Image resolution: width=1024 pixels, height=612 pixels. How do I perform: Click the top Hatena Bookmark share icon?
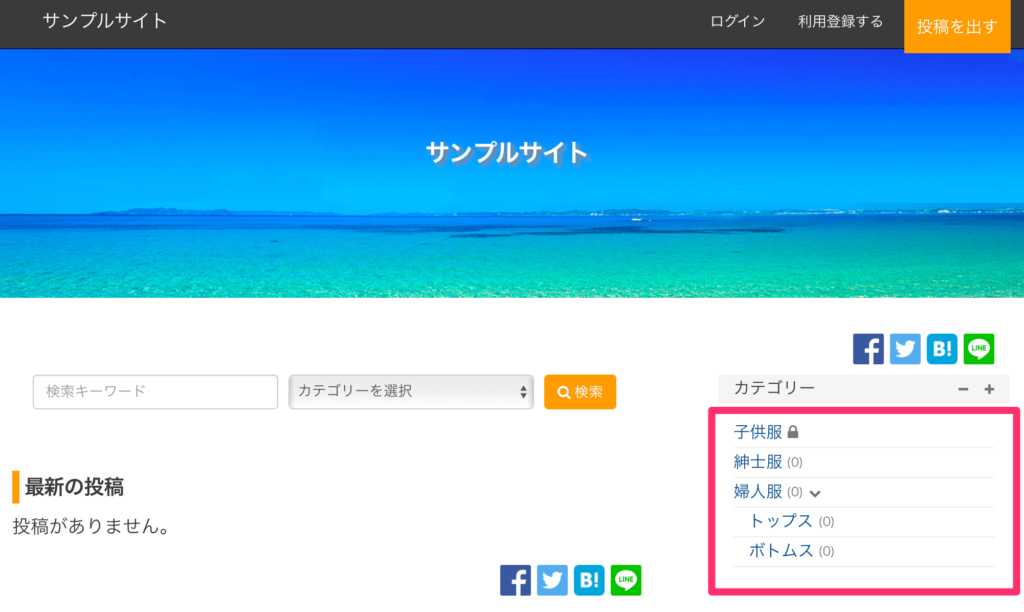(x=942, y=349)
